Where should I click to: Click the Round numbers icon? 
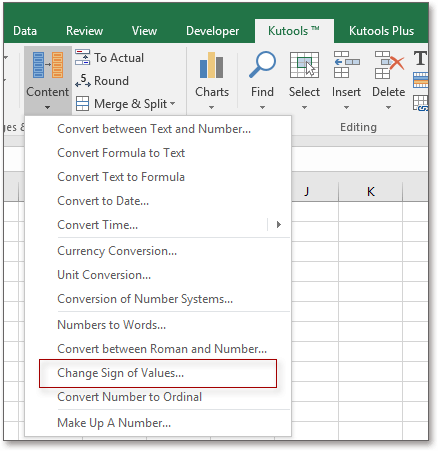pyautogui.click(x=83, y=80)
